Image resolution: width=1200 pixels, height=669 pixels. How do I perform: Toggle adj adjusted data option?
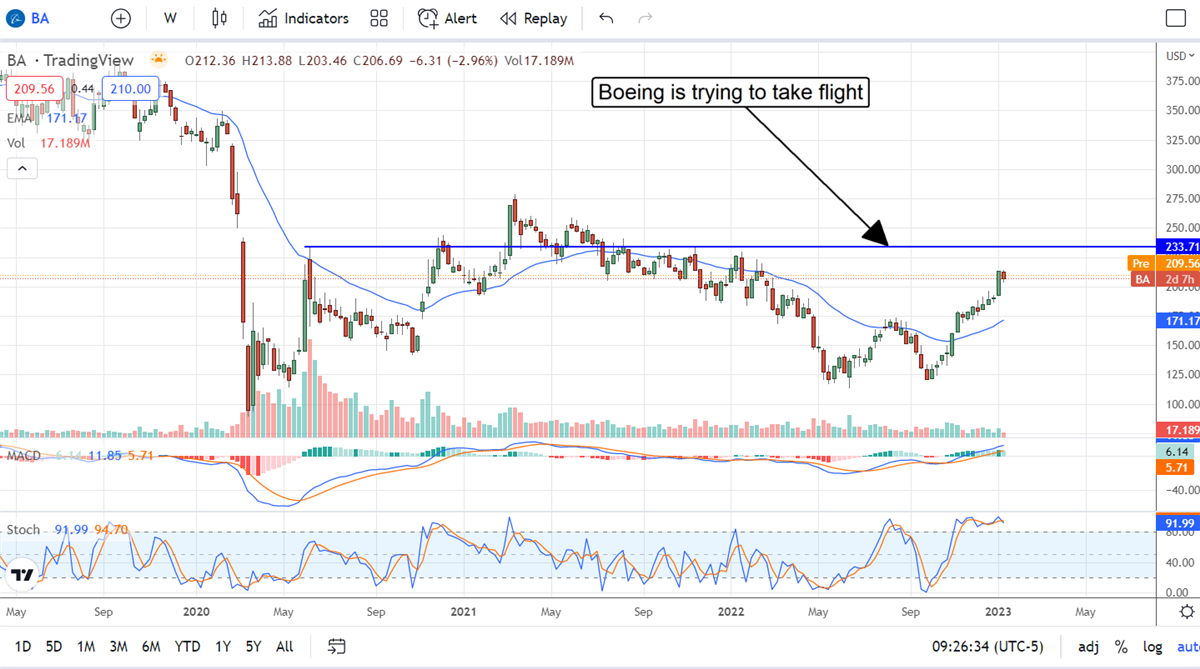point(1087,646)
